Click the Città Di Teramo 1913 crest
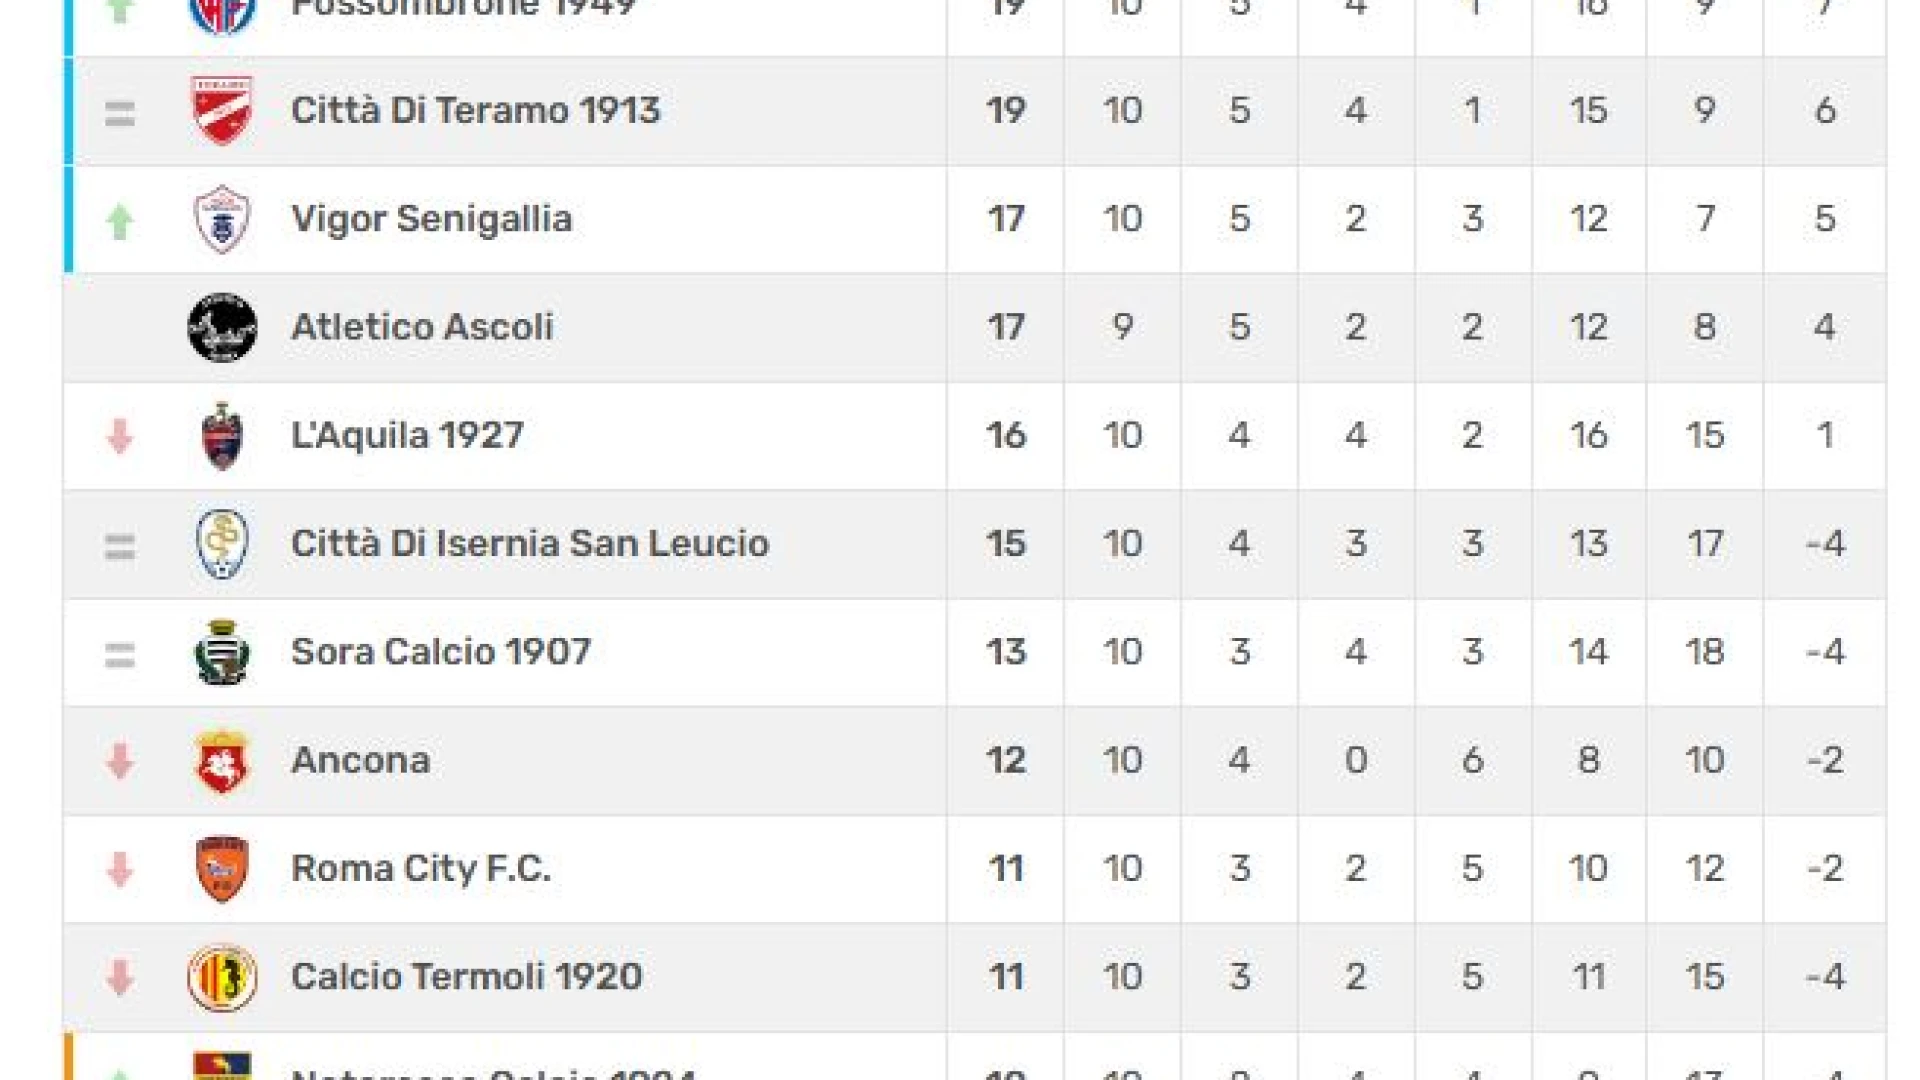Image resolution: width=1920 pixels, height=1080 pixels. coord(222,110)
